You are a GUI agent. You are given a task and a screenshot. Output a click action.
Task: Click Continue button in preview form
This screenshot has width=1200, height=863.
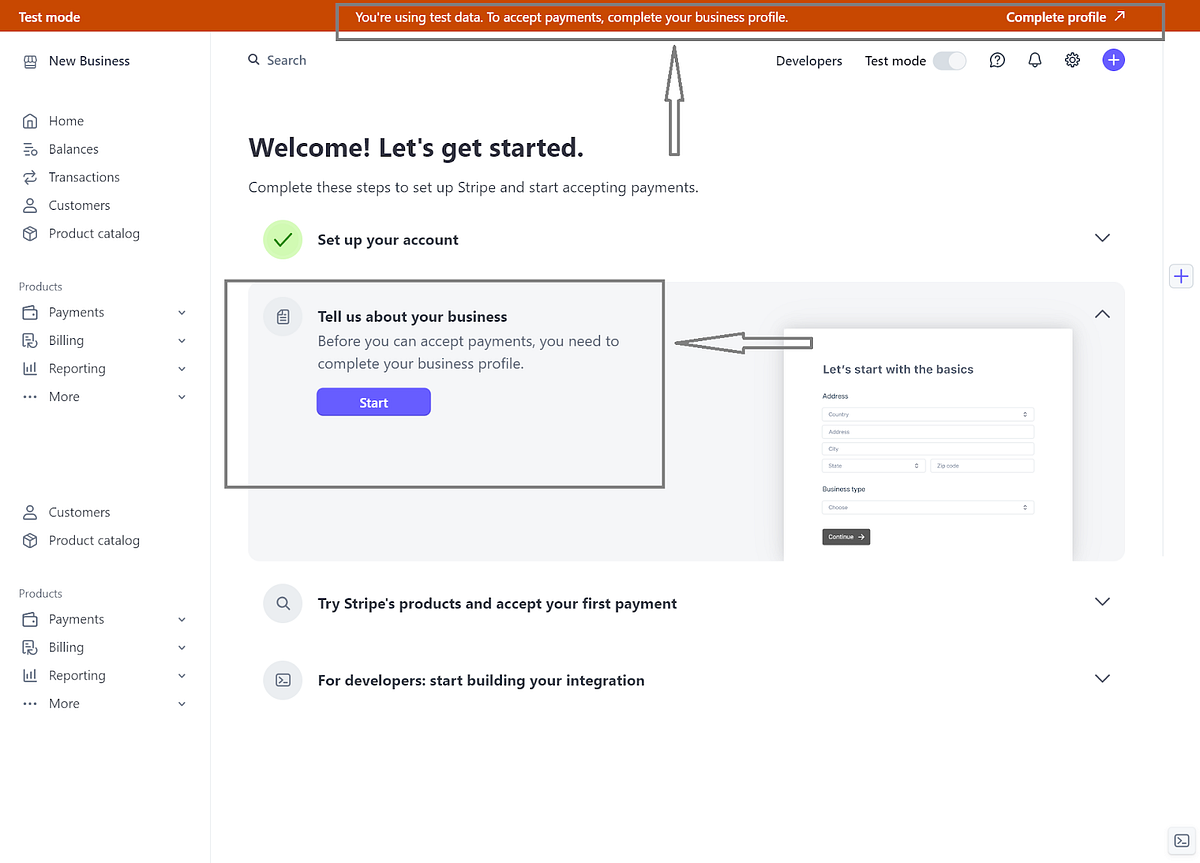pyautogui.click(x=846, y=537)
